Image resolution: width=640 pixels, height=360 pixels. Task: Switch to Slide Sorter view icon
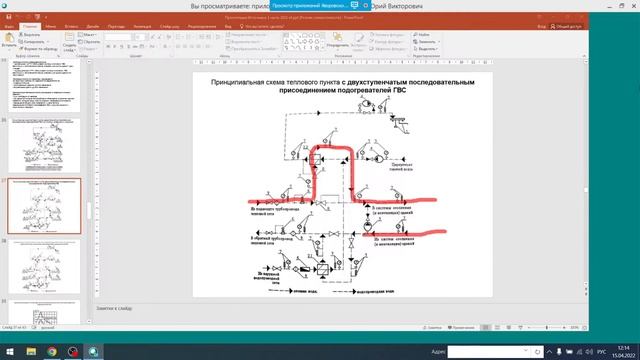[497, 327]
